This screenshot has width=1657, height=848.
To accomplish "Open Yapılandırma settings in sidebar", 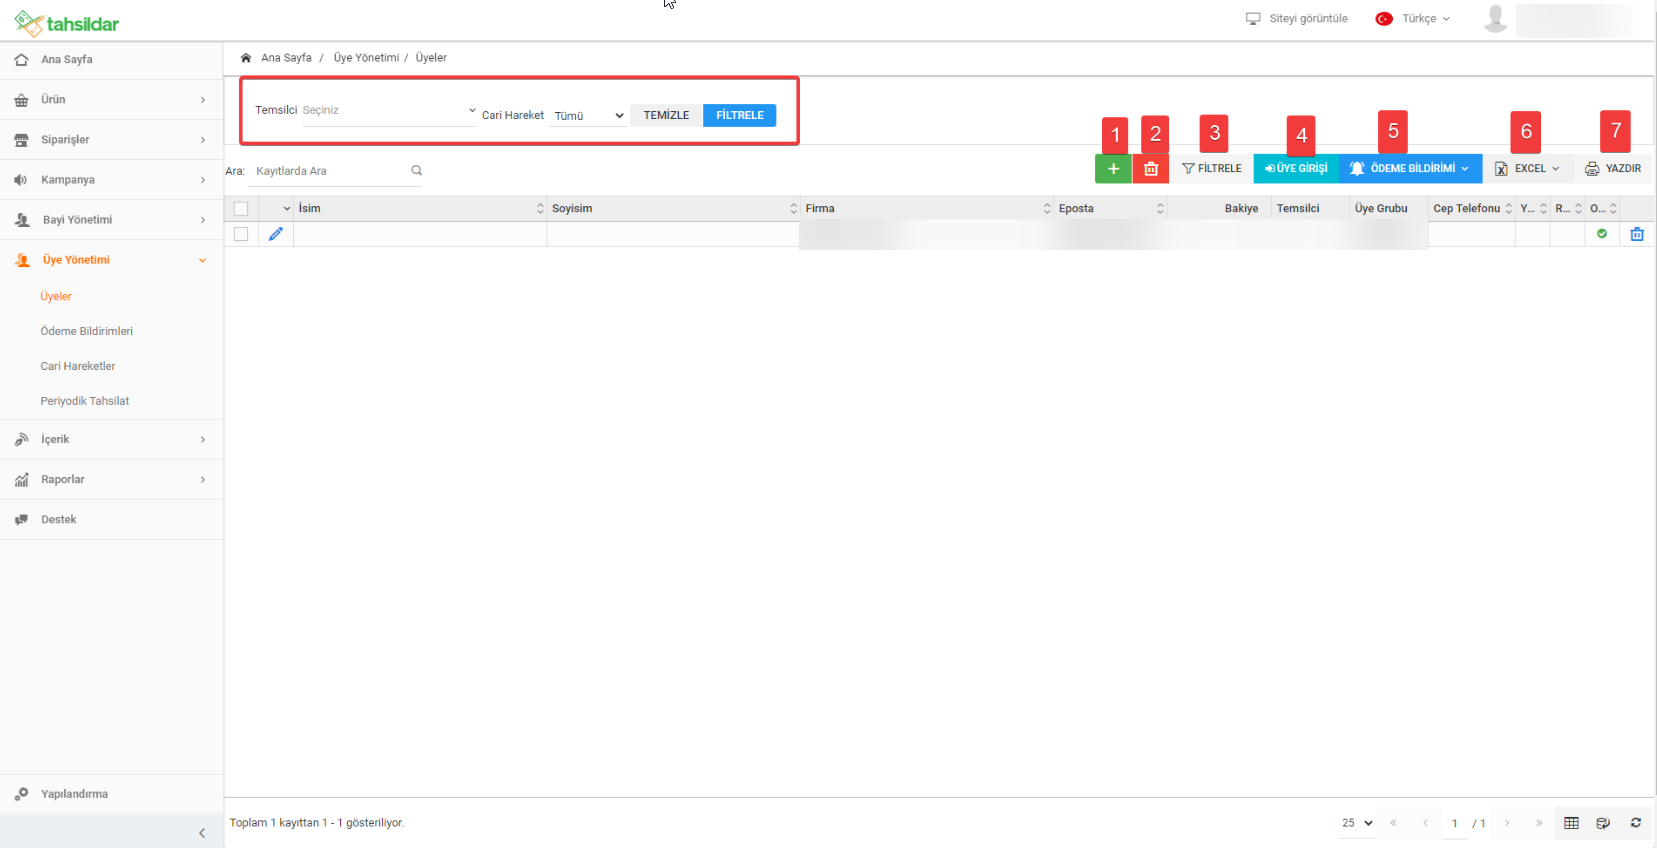I will point(111,794).
